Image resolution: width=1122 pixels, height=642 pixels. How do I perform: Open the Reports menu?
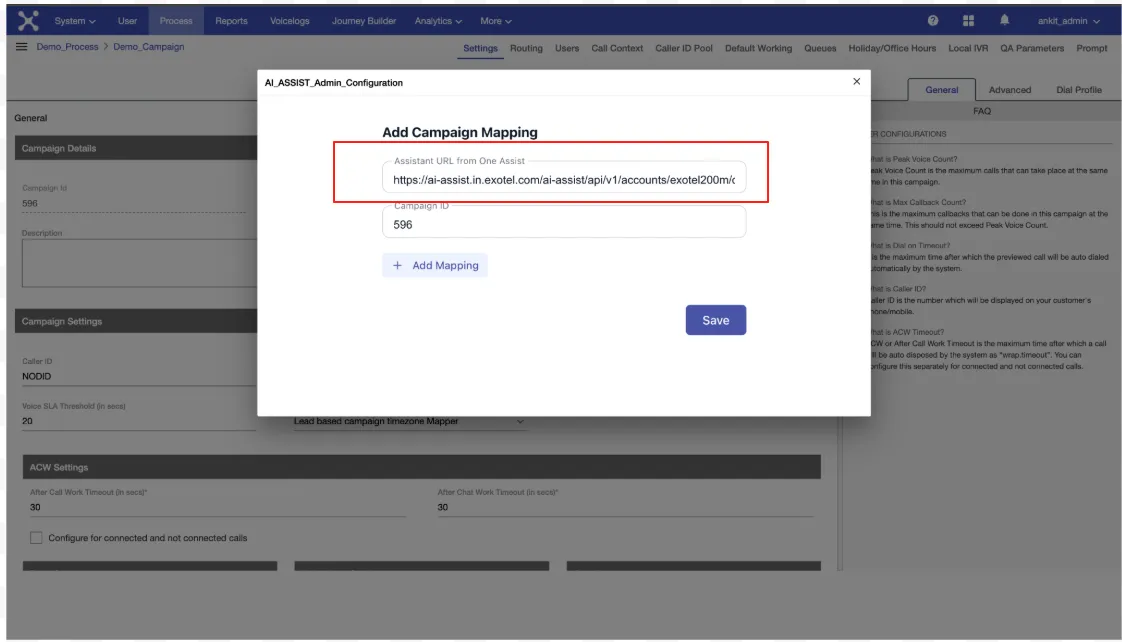tap(231, 21)
